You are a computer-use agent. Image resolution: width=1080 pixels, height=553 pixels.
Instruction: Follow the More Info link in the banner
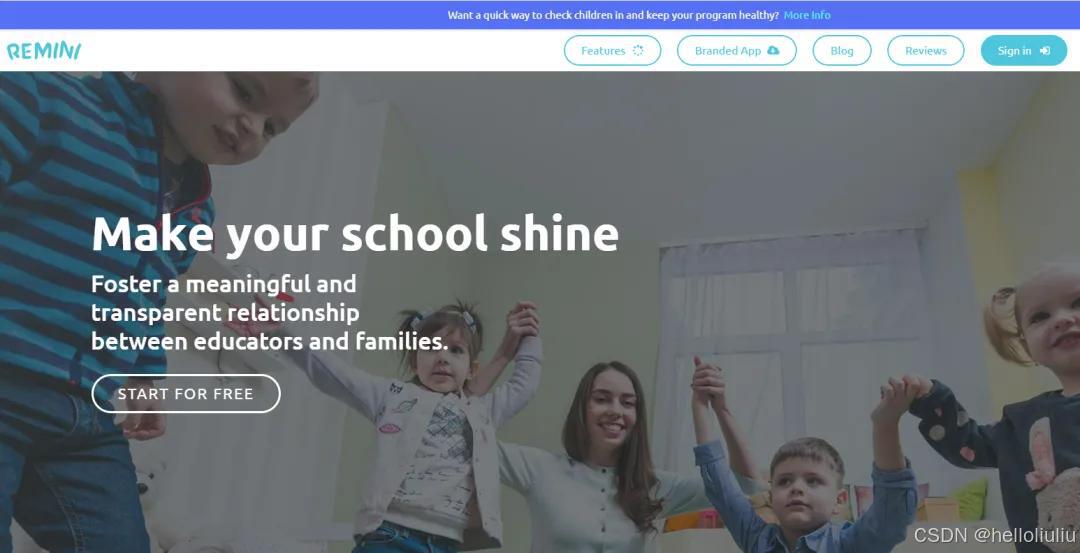807,15
